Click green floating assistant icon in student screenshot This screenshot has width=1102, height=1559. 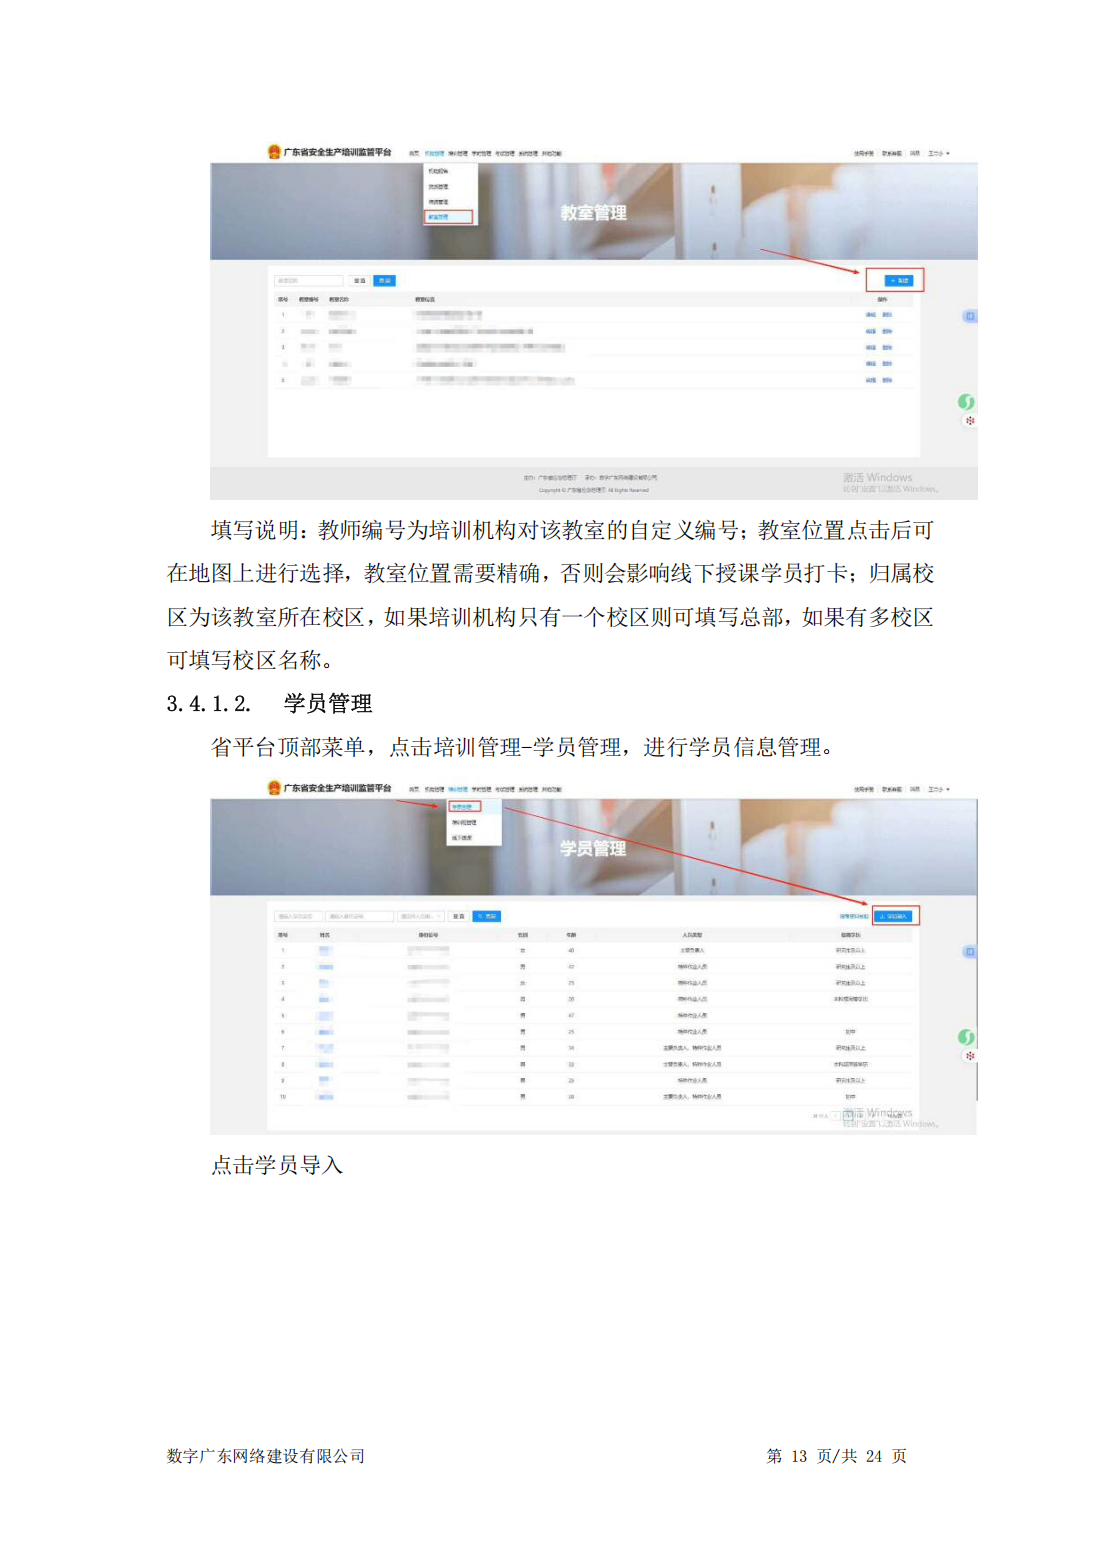(966, 1038)
